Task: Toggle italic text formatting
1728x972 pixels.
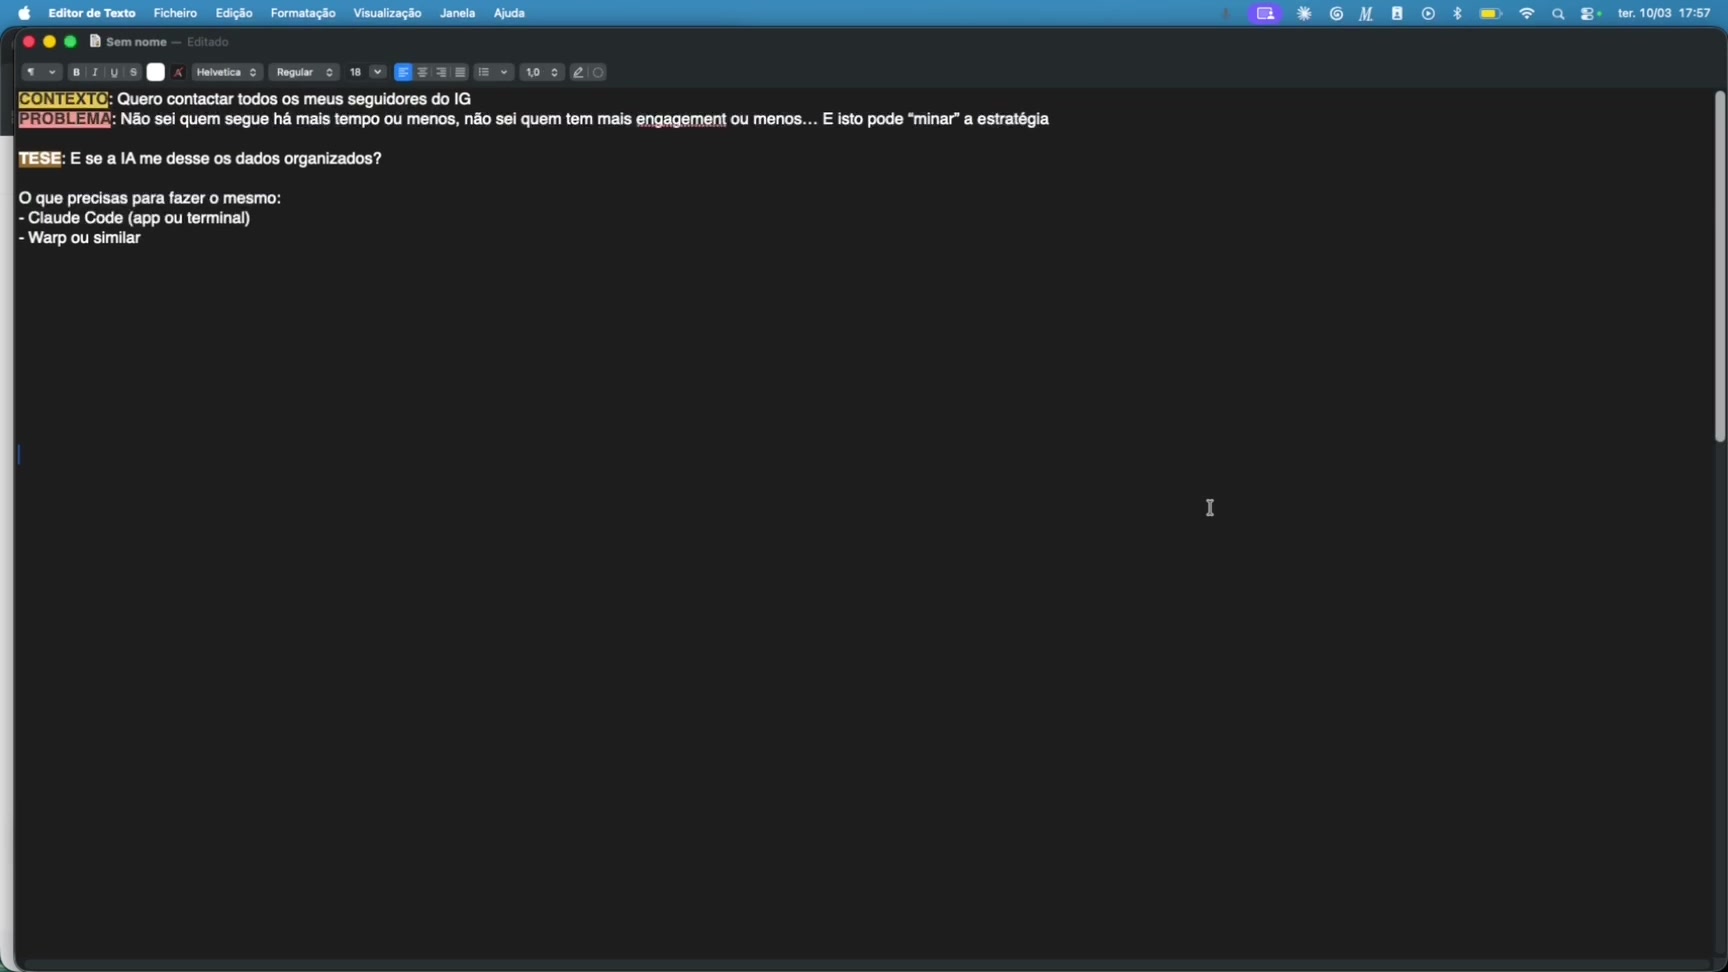Action: (x=95, y=72)
